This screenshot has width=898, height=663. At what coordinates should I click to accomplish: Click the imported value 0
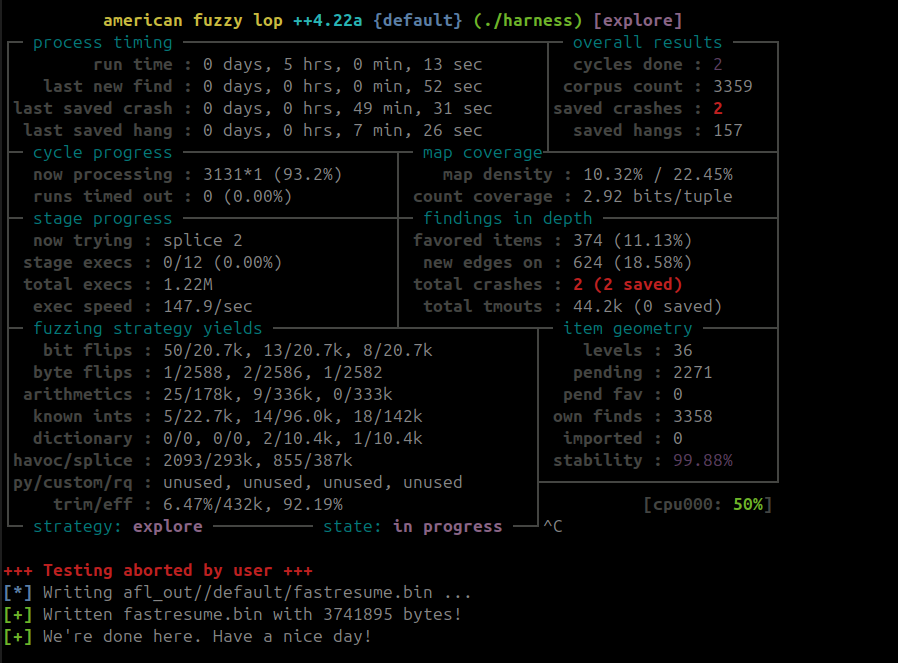click(678, 439)
